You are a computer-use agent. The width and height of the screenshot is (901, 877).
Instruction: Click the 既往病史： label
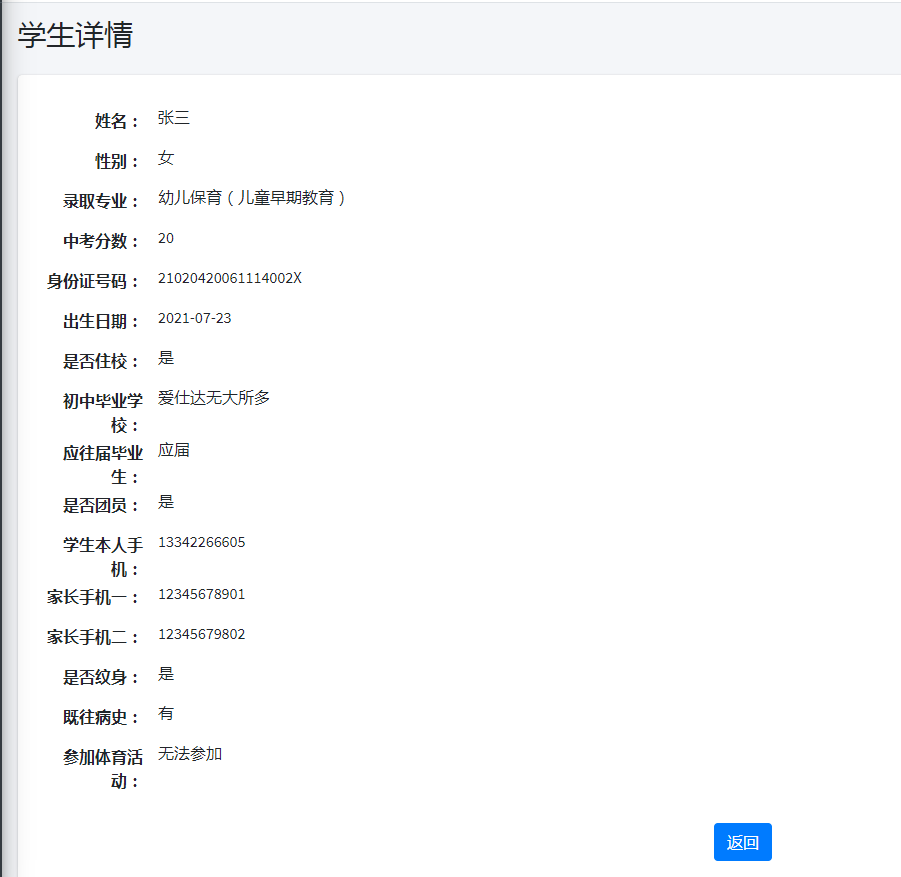point(101,718)
